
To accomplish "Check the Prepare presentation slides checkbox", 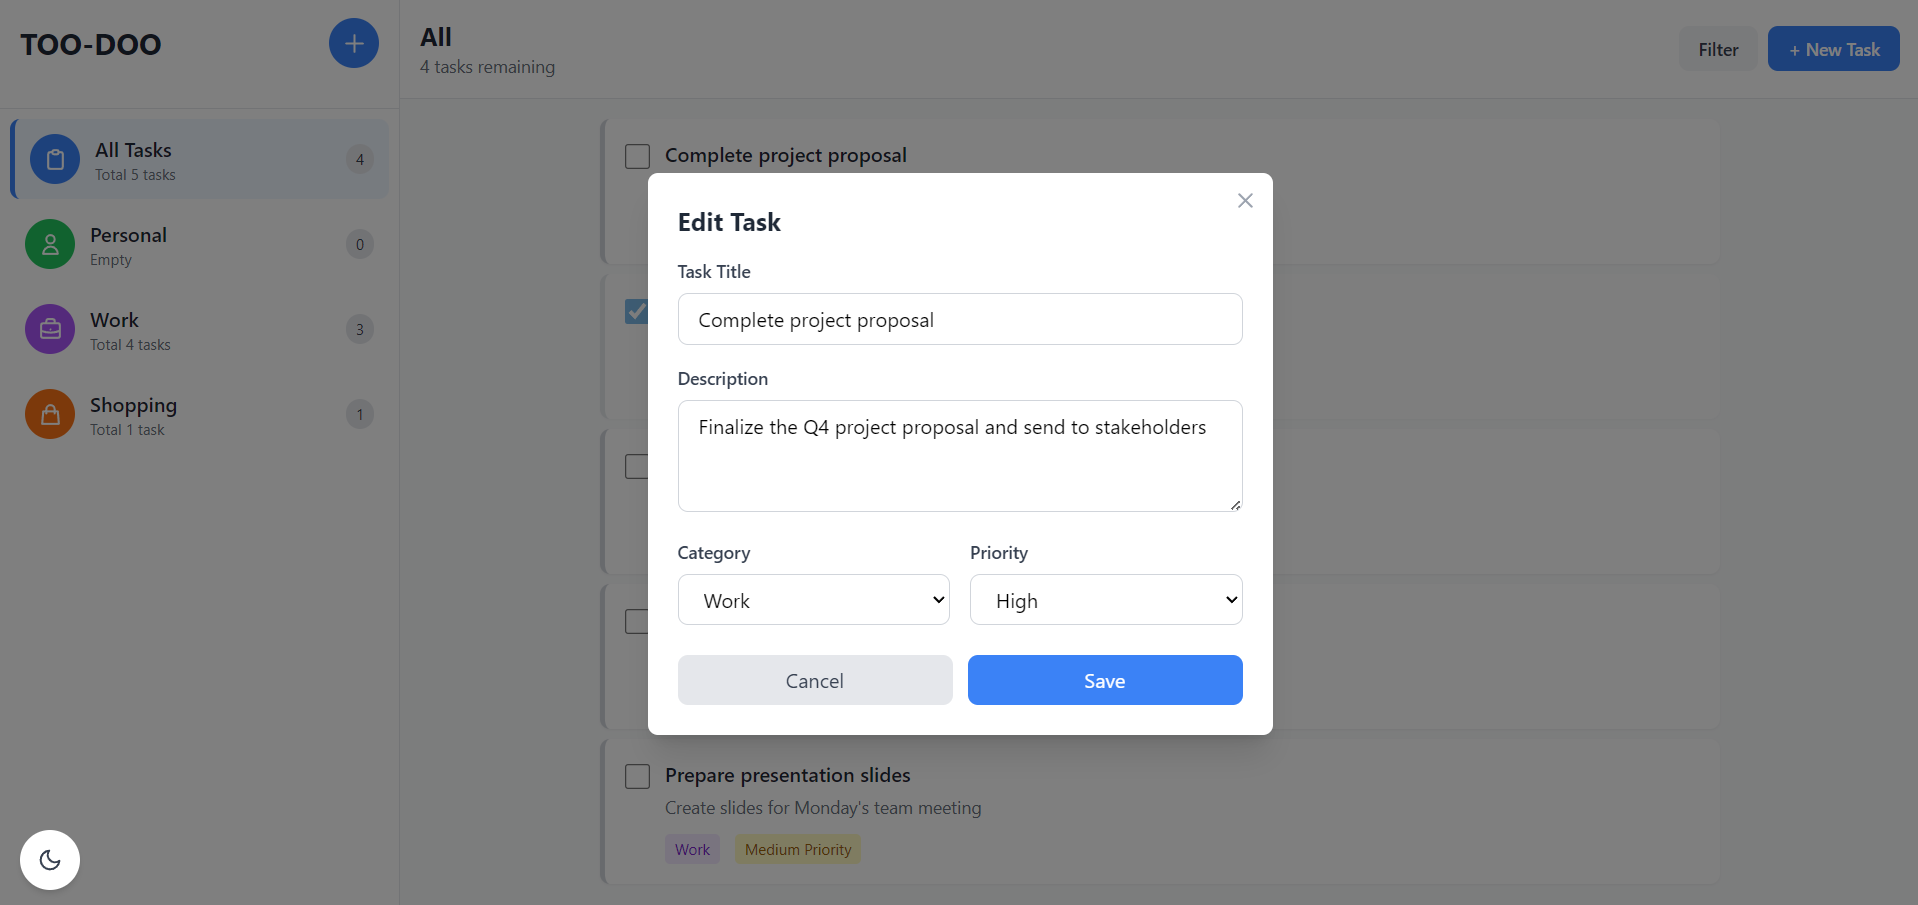I will tap(637, 776).
